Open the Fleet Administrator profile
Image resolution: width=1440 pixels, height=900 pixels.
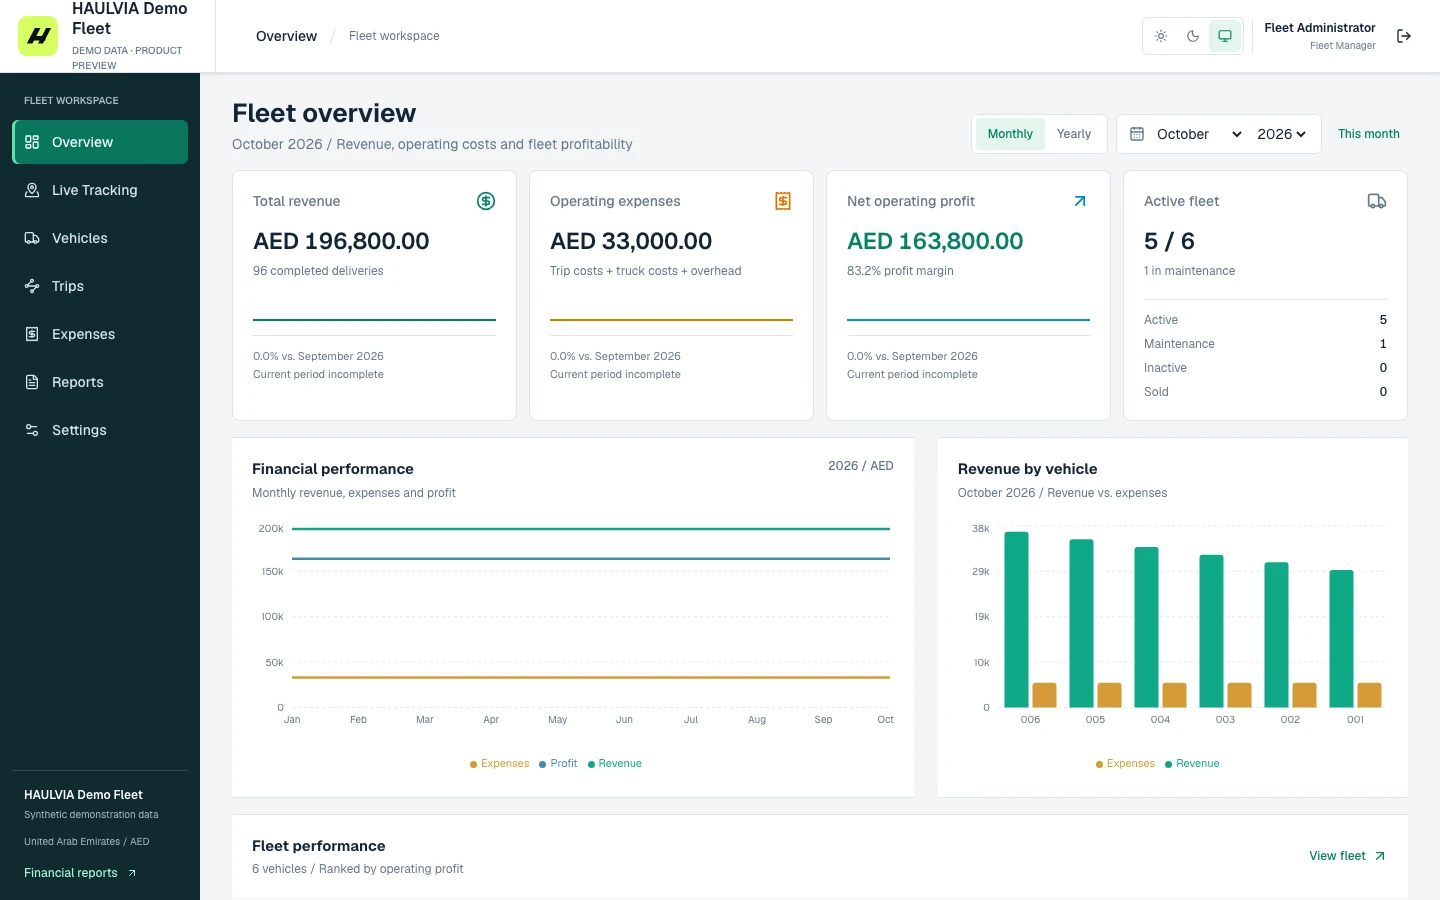tap(1320, 36)
